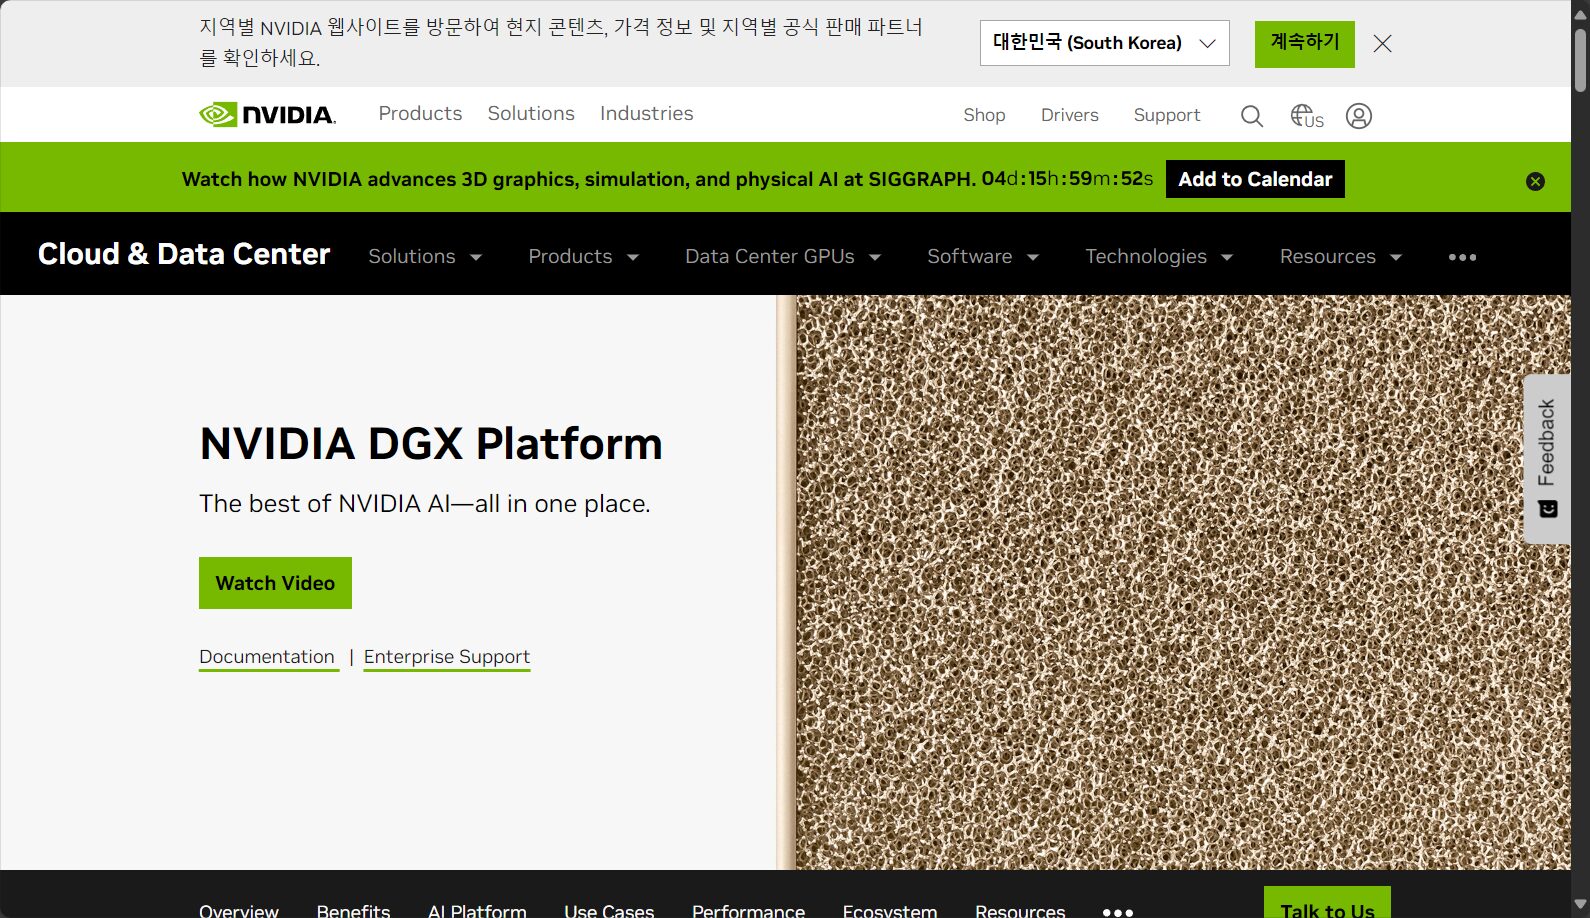Click the NVIDIA DGX Platform heading
This screenshot has width=1590, height=918.
[431, 444]
